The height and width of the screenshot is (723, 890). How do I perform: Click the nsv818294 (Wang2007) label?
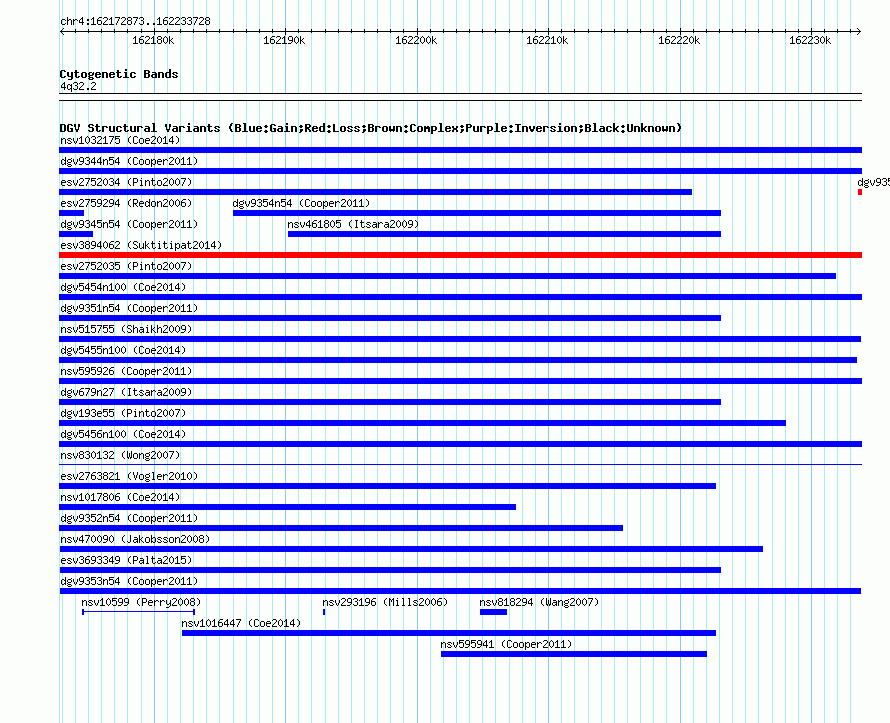tap(539, 602)
